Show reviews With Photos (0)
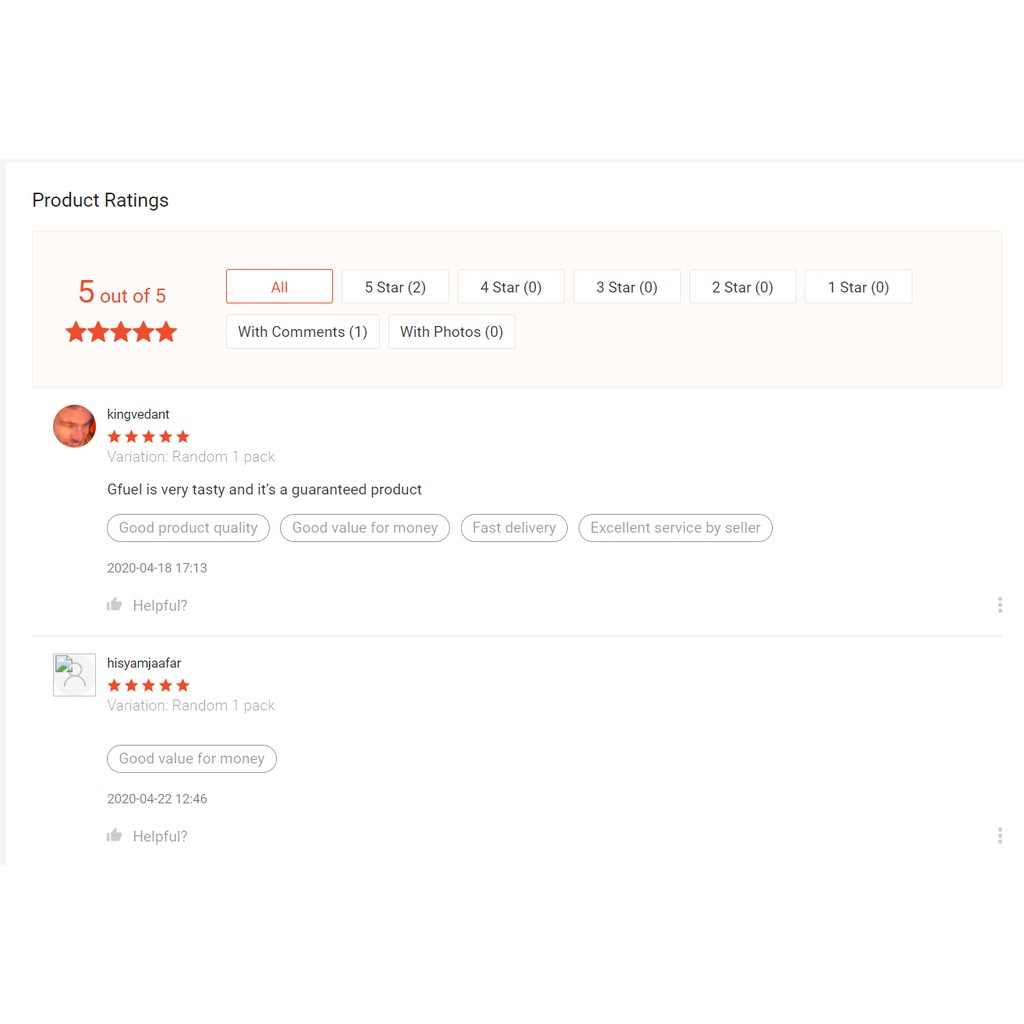This screenshot has height=1024, width=1024. [451, 332]
